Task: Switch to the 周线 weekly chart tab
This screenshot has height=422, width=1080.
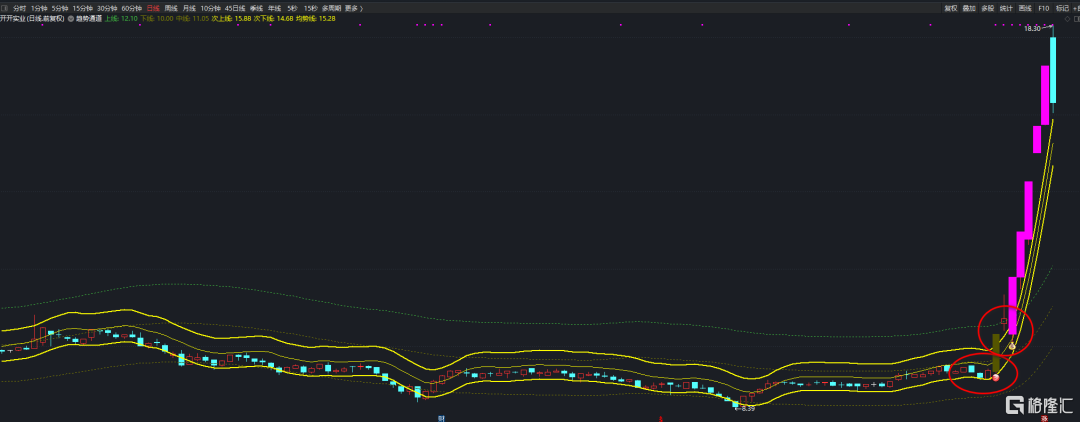Action: coord(170,8)
